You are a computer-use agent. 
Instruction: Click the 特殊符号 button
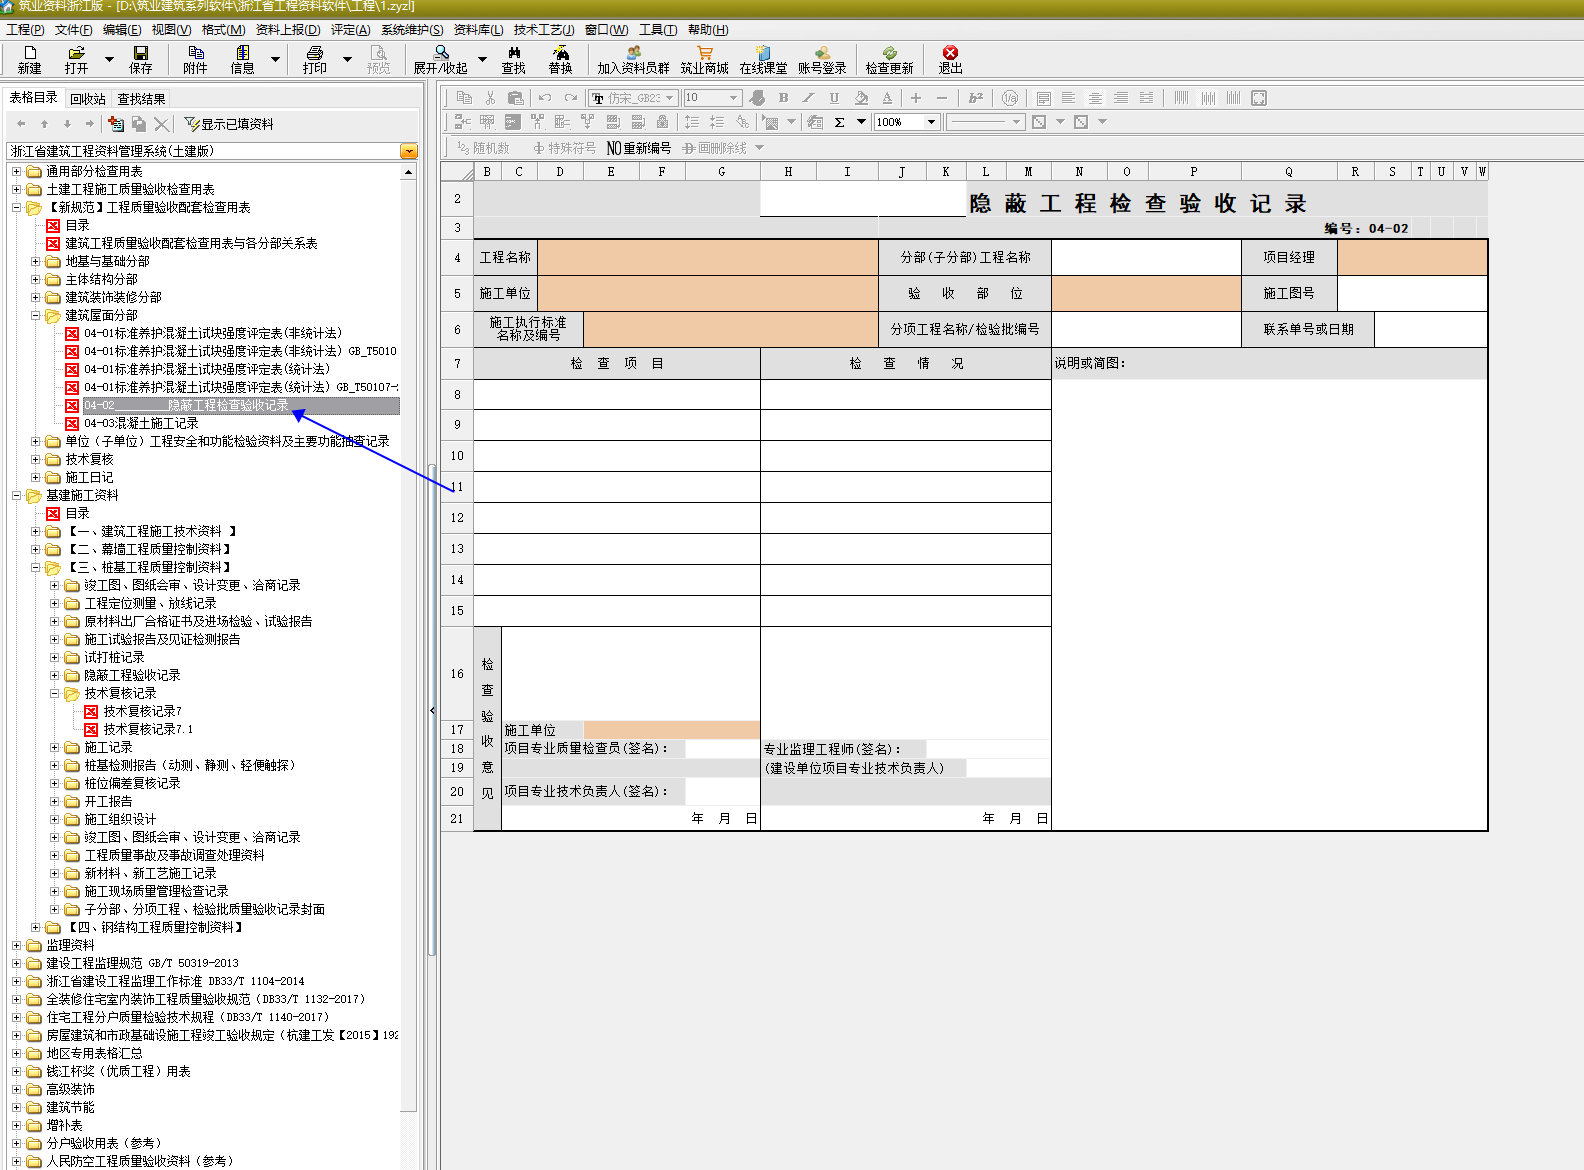[564, 148]
